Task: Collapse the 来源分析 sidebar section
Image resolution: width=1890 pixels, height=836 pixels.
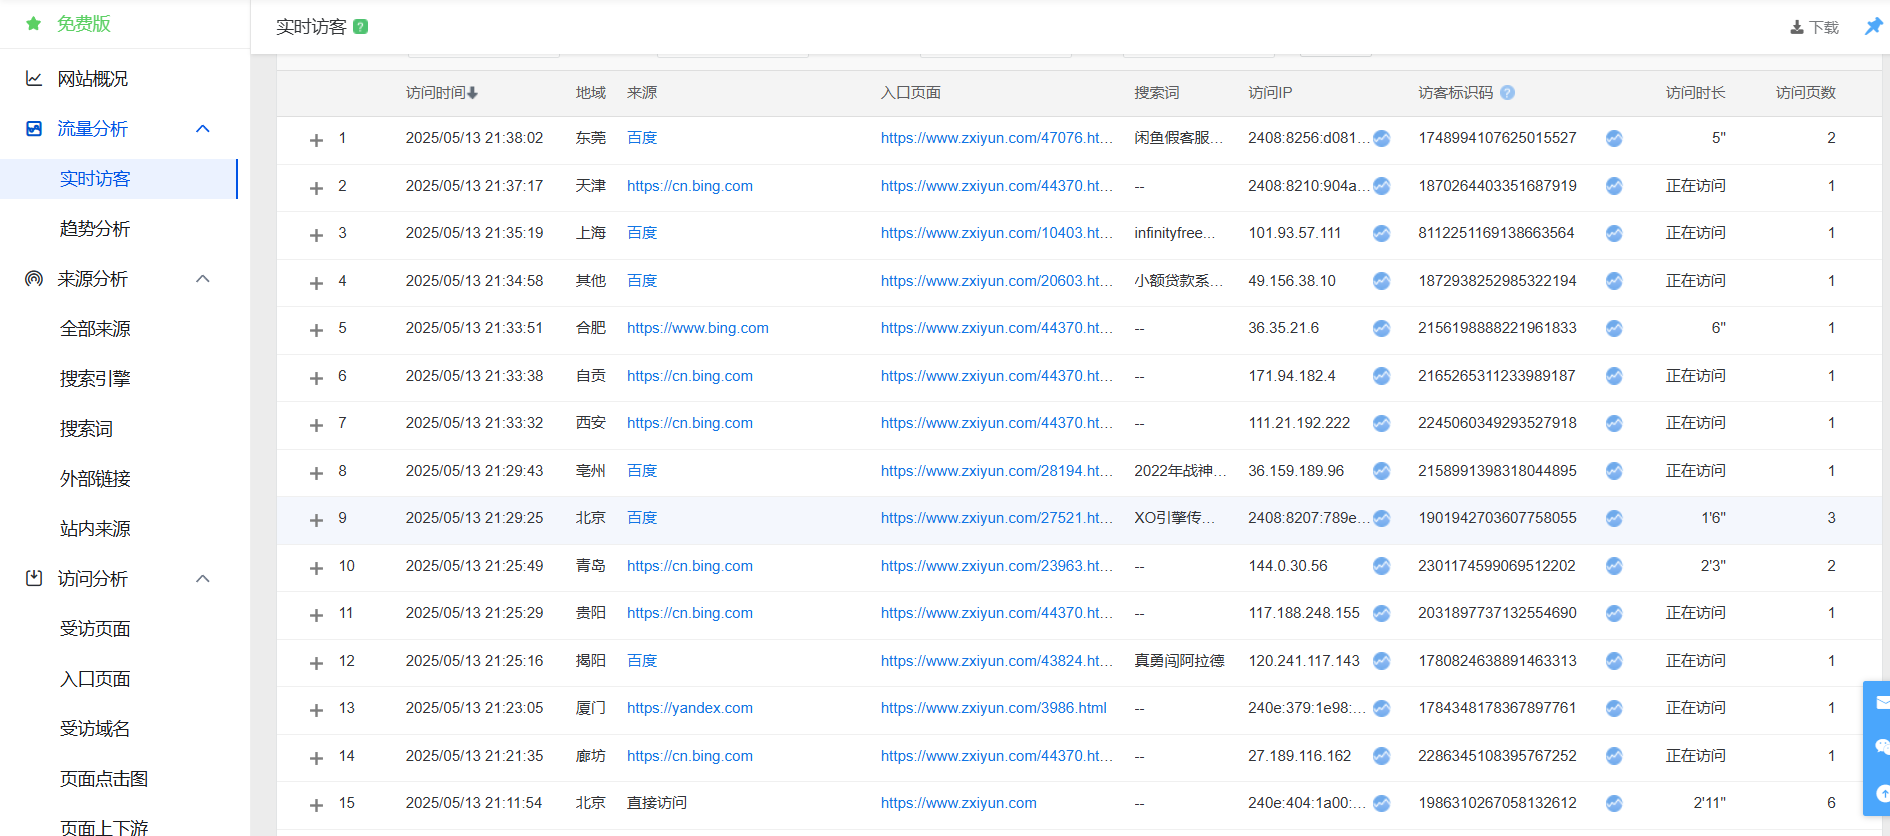Action: point(203,279)
